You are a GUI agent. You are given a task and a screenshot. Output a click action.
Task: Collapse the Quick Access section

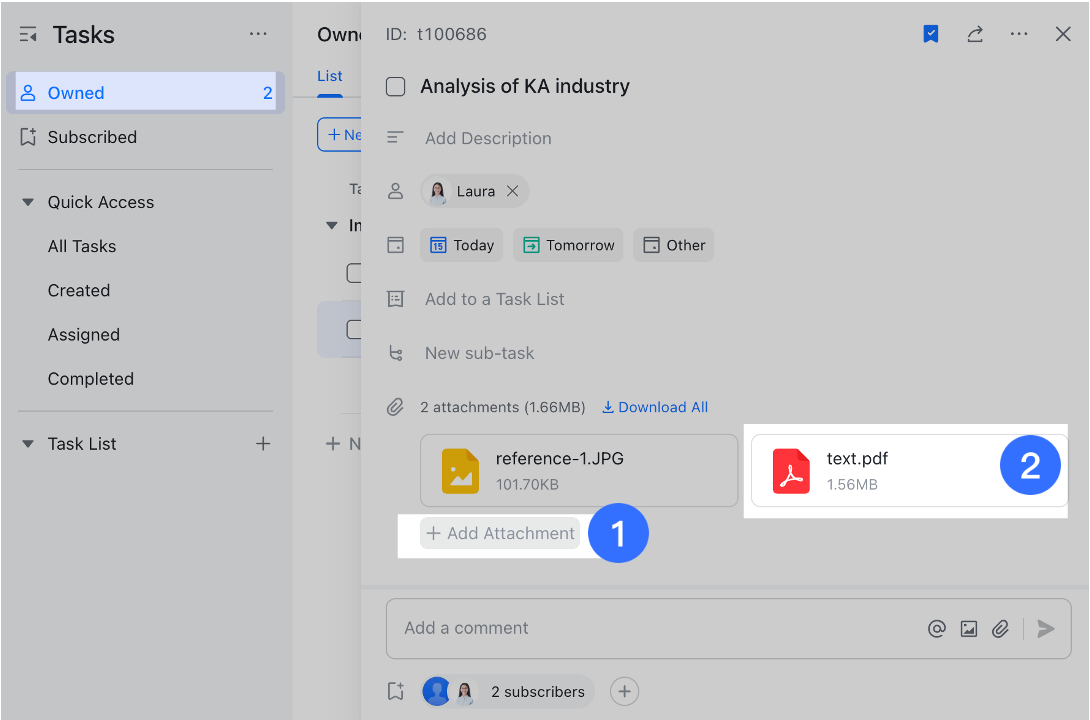pos(27,201)
